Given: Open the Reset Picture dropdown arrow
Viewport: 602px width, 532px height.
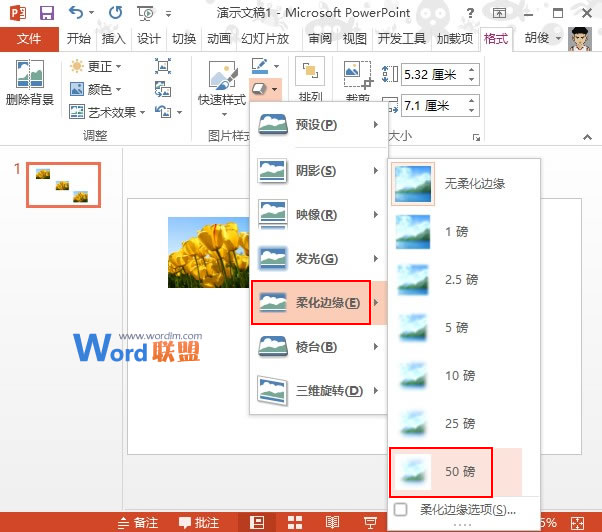Looking at the screenshot, I should click(179, 112).
